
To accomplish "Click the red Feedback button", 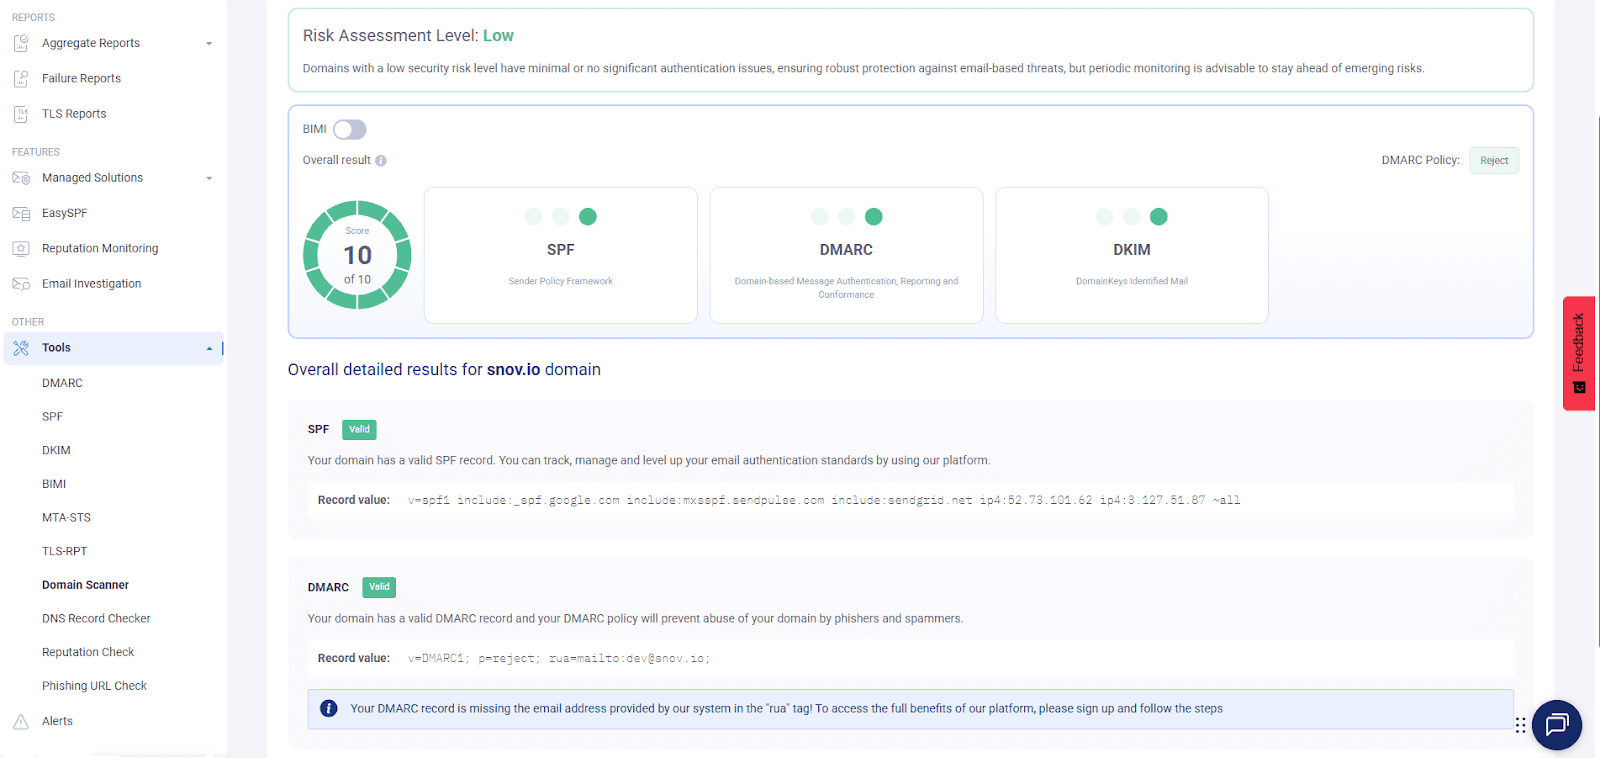I will pyautogui.click(x=1578, y=353).
